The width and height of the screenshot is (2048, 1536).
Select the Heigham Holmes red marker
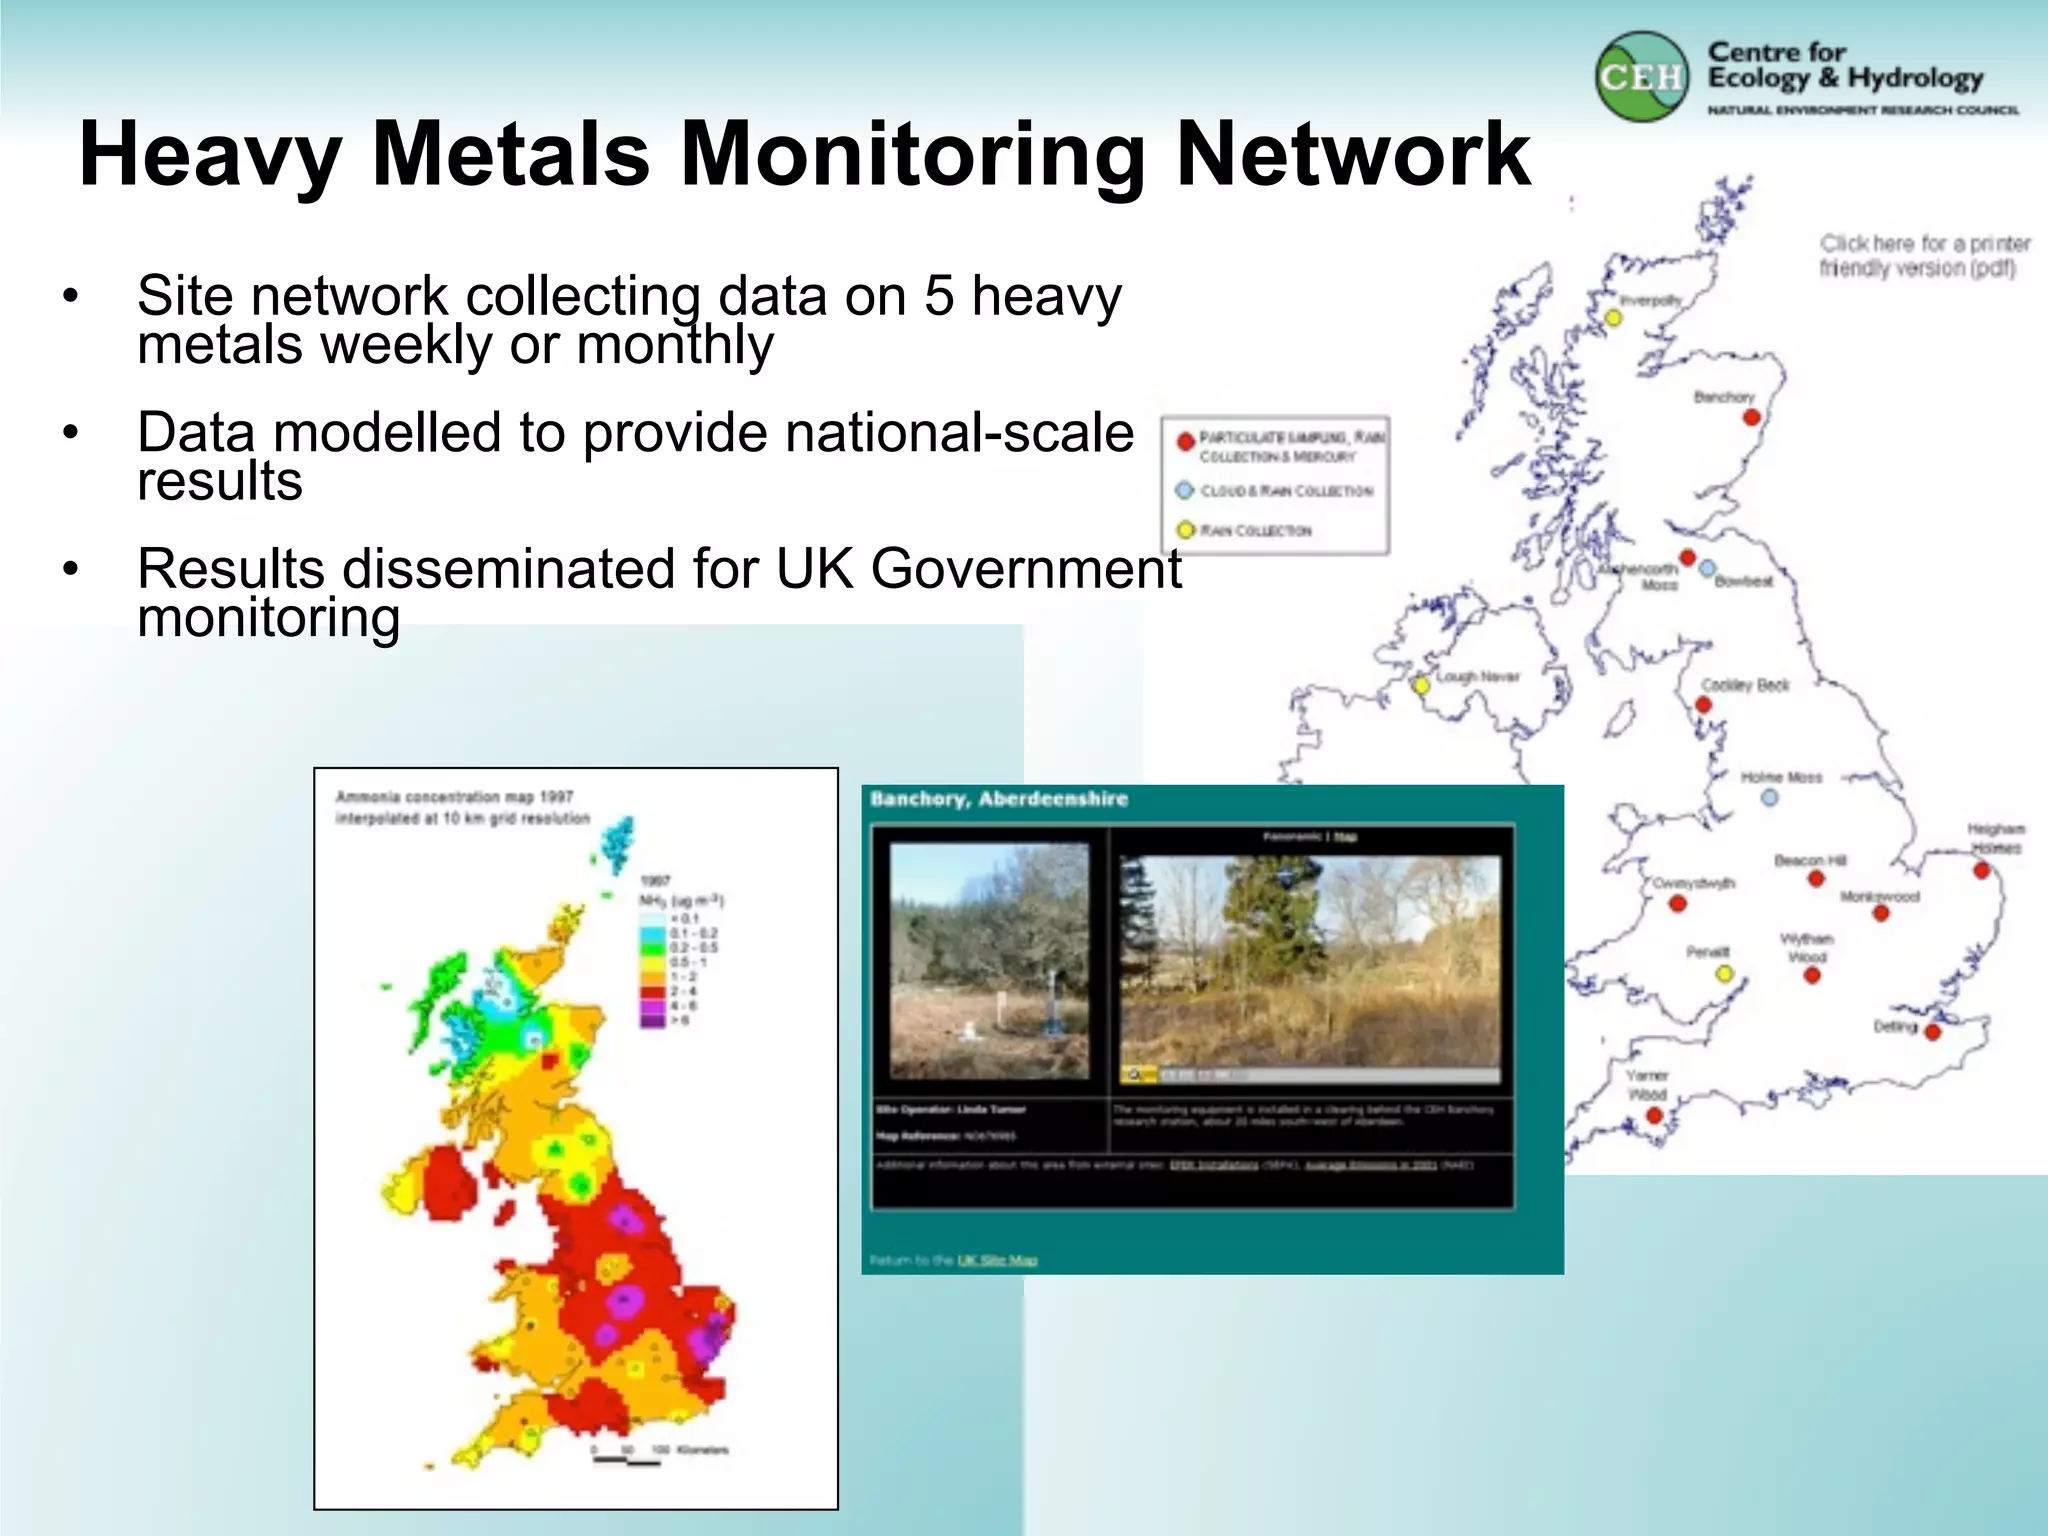[1981, 871]
